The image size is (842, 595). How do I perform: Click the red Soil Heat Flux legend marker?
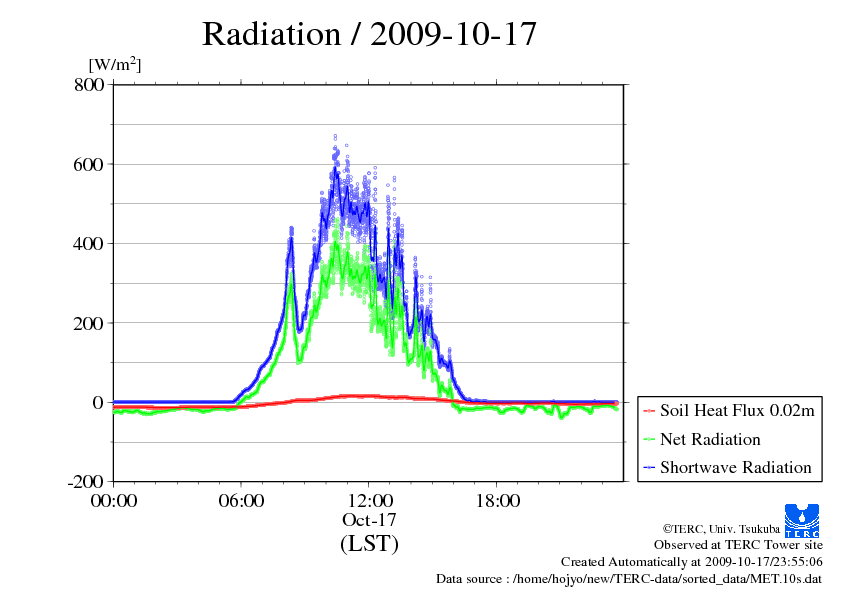[x=649, y=411]
